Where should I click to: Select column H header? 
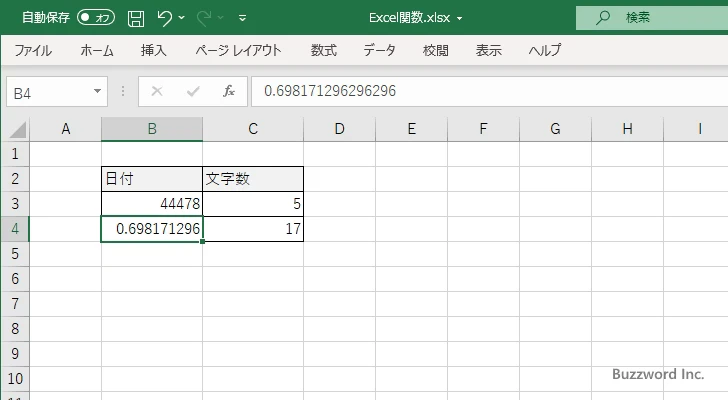pos(627,129)
